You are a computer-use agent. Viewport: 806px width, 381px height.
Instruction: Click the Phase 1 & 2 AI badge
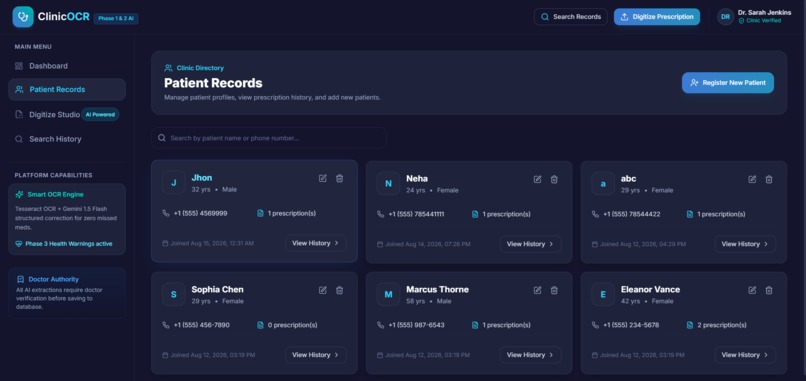[116, 19]
